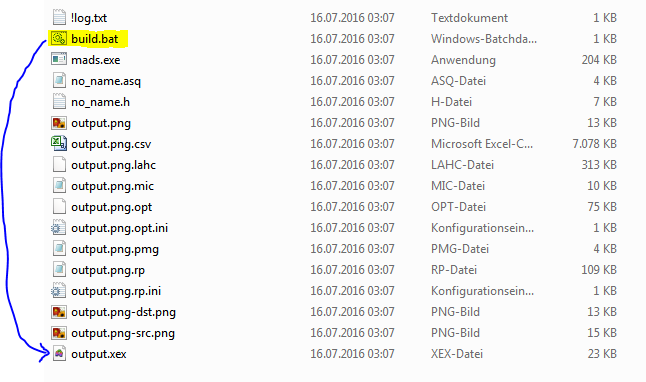646x382 pixels.
Task: Select the !log.txt text document icon
Action: (59, 17)
